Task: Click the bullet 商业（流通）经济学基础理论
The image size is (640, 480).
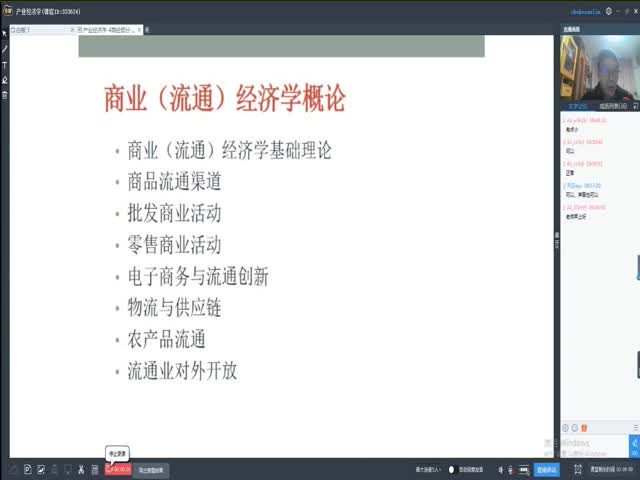Action: coord(229,150)
